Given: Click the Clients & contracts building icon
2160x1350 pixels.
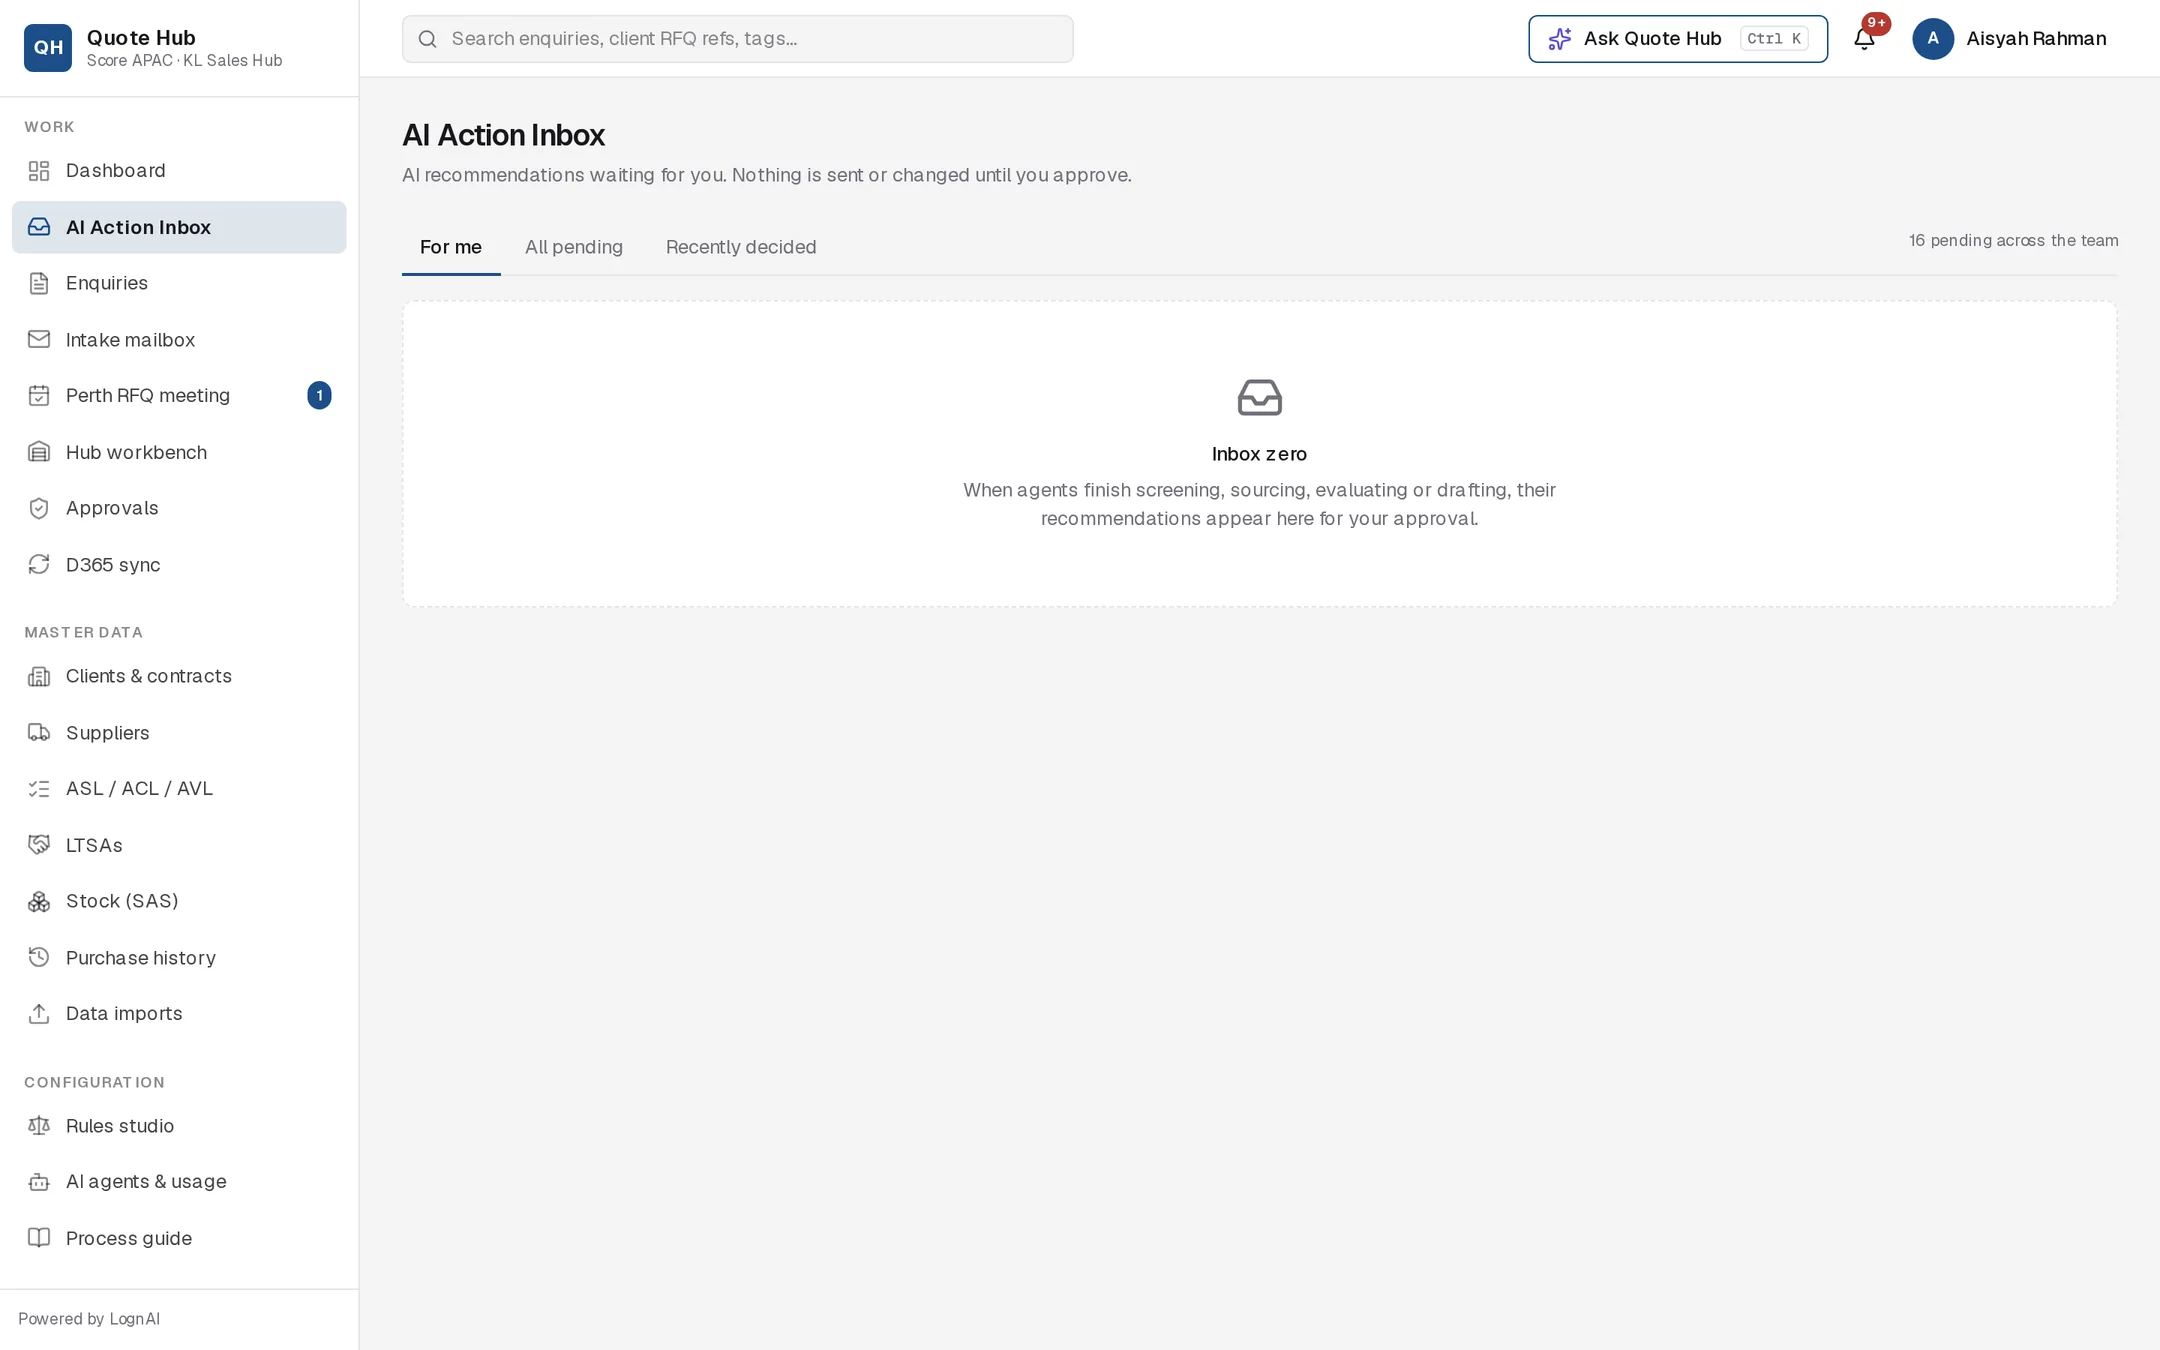Looking at the screenshot, I should click(x=39, y=676).
